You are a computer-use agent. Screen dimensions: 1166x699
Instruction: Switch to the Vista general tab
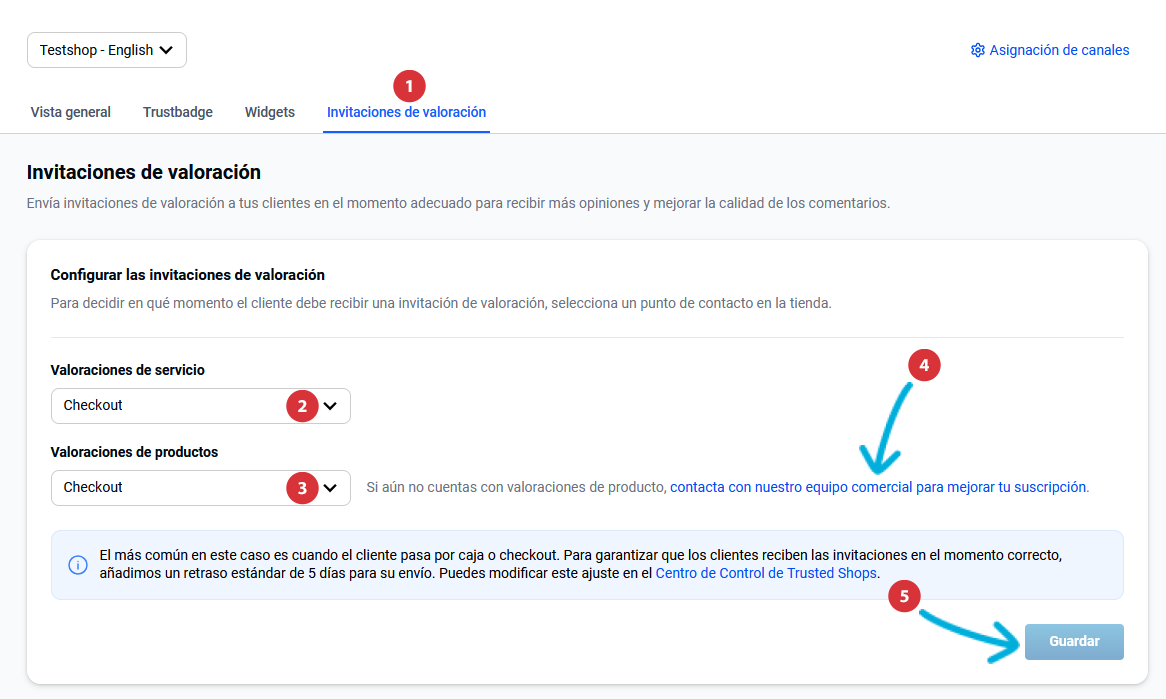(x=70, y=112)
